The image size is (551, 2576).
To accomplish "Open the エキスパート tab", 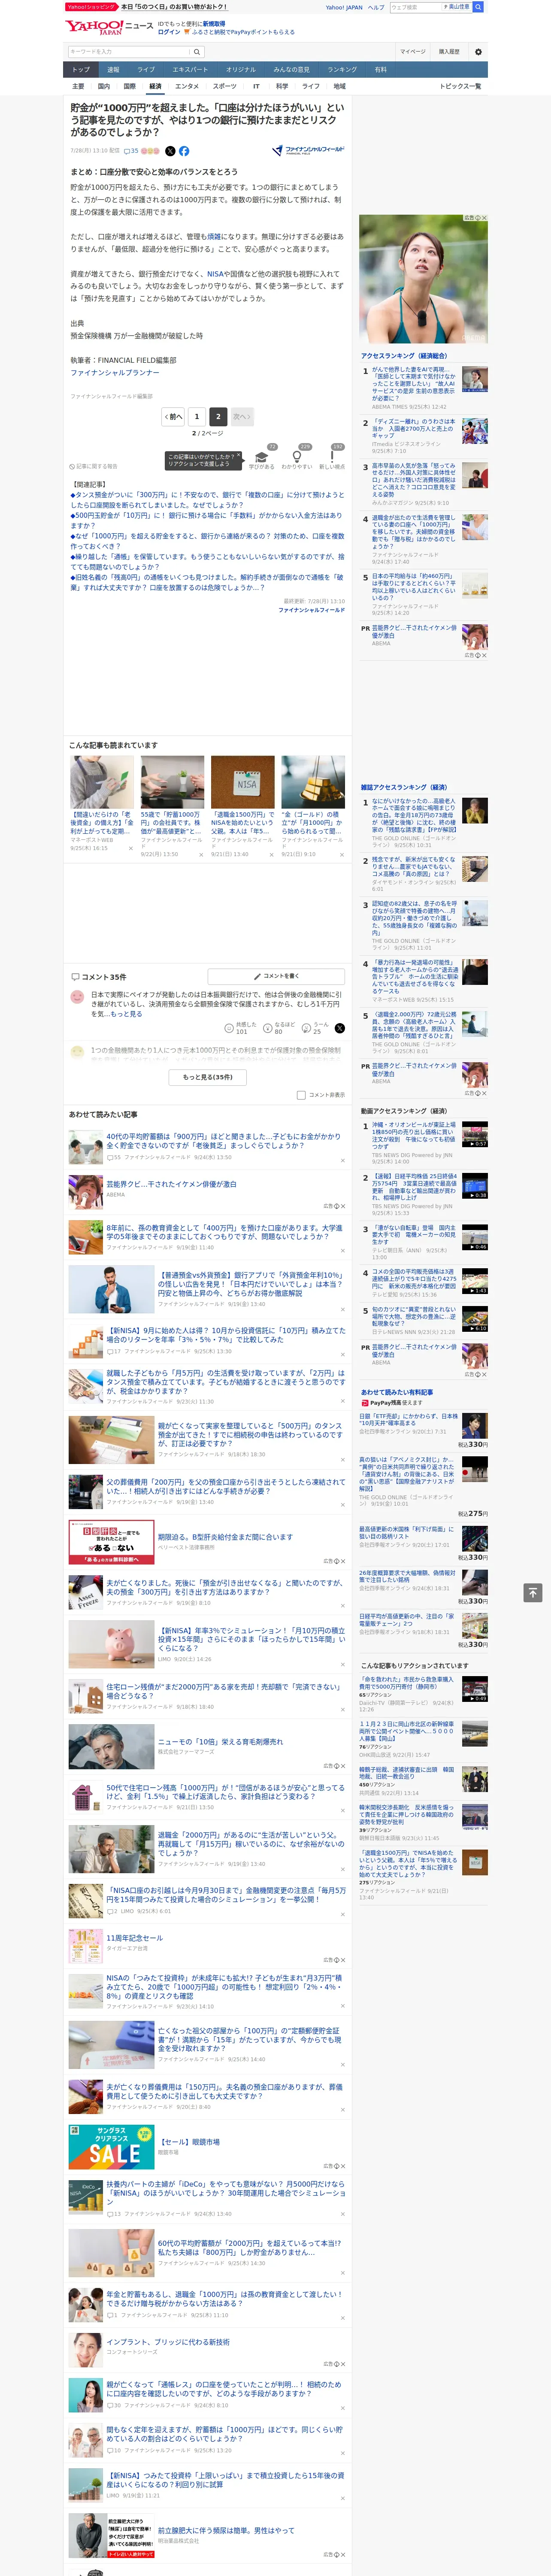I will pos(190,70).
